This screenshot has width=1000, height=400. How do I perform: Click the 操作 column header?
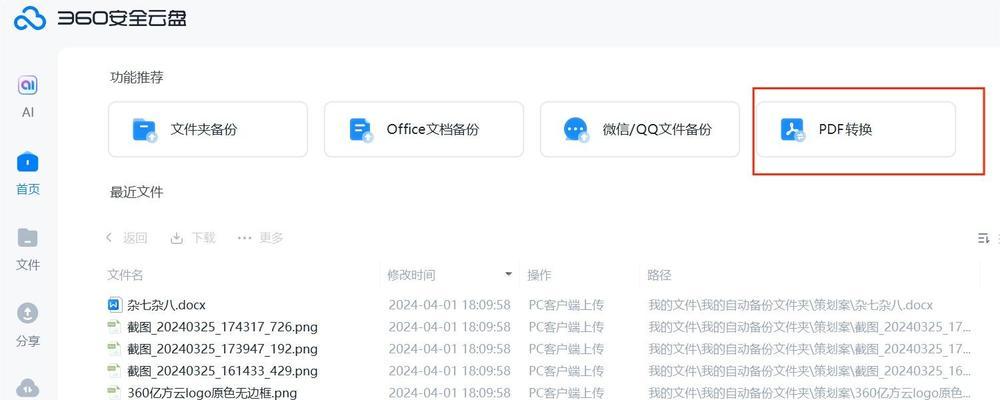tap(539, 275)
